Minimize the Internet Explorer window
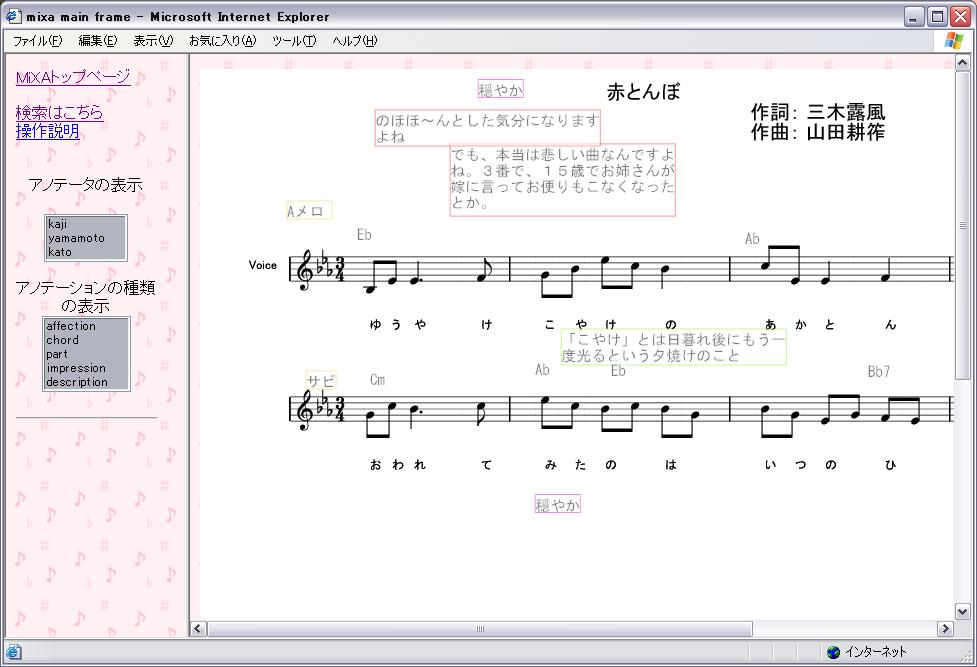Viewport: 977px width, 667px height. click(x=914, y=17)
